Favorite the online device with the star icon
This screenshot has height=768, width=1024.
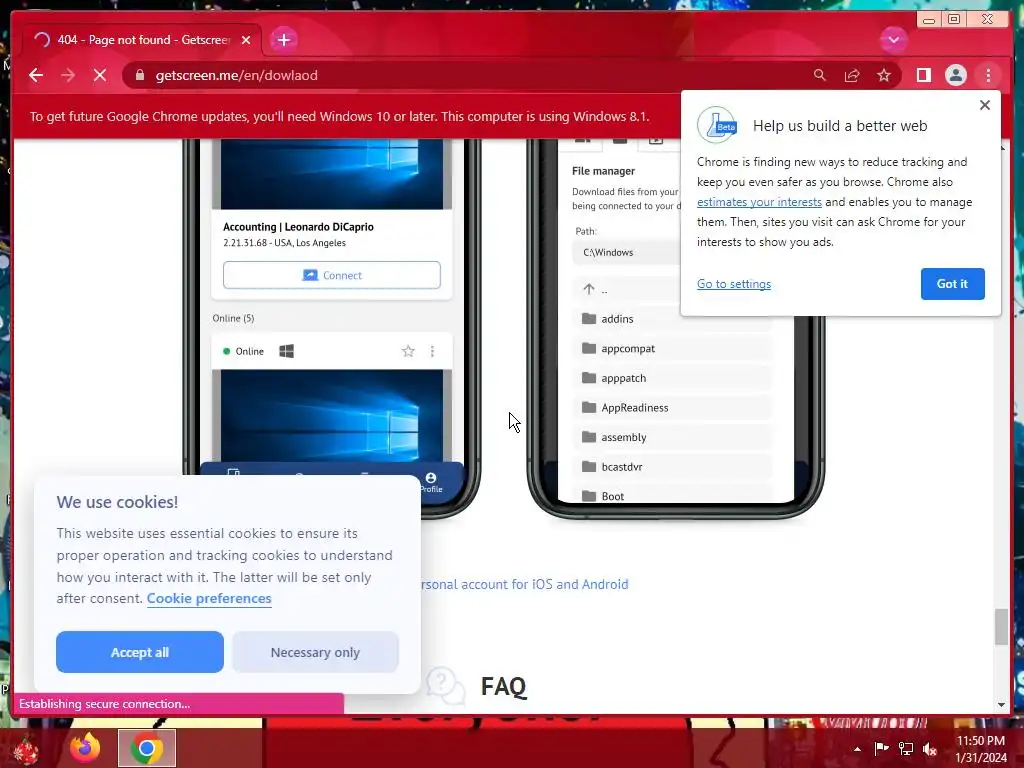(408, 351)
